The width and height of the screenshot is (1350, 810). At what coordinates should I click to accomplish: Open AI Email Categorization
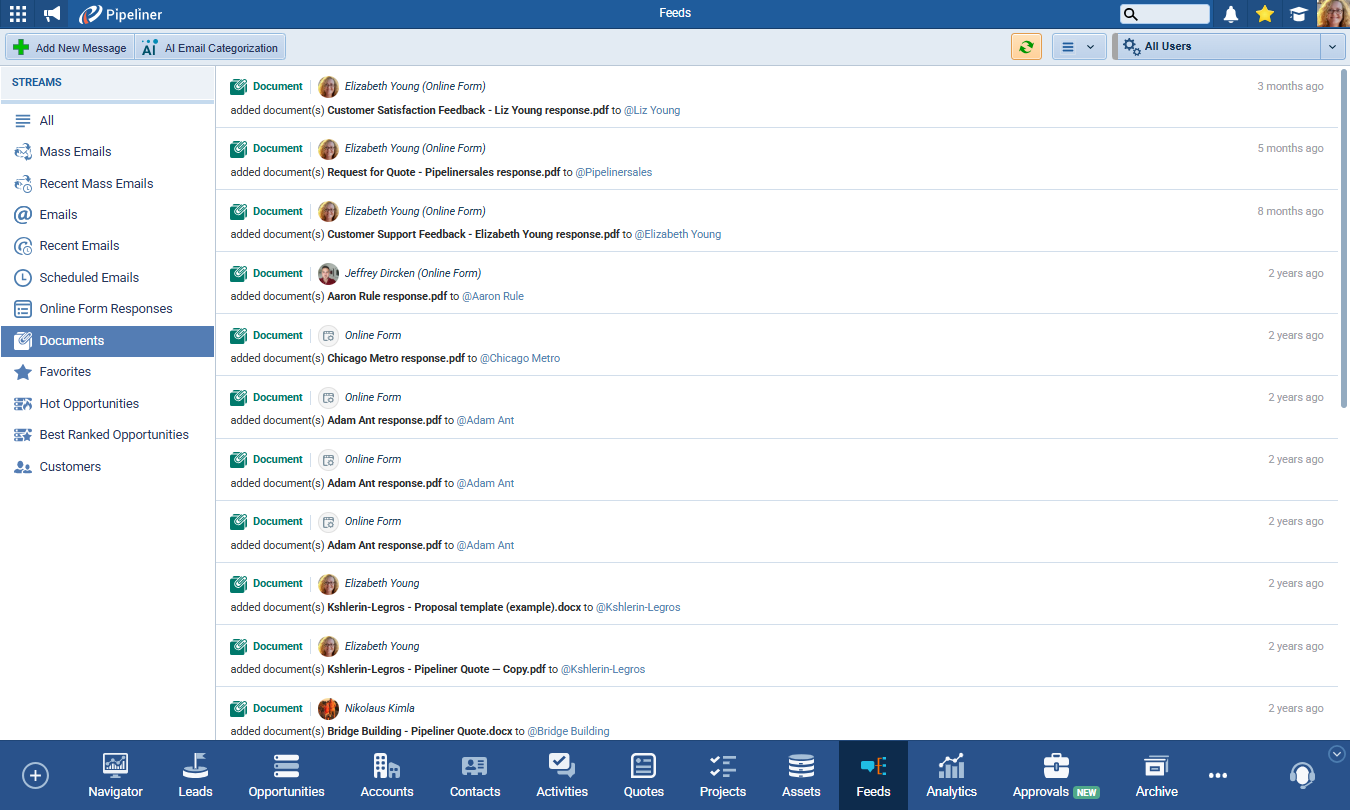tap(210, 47)
